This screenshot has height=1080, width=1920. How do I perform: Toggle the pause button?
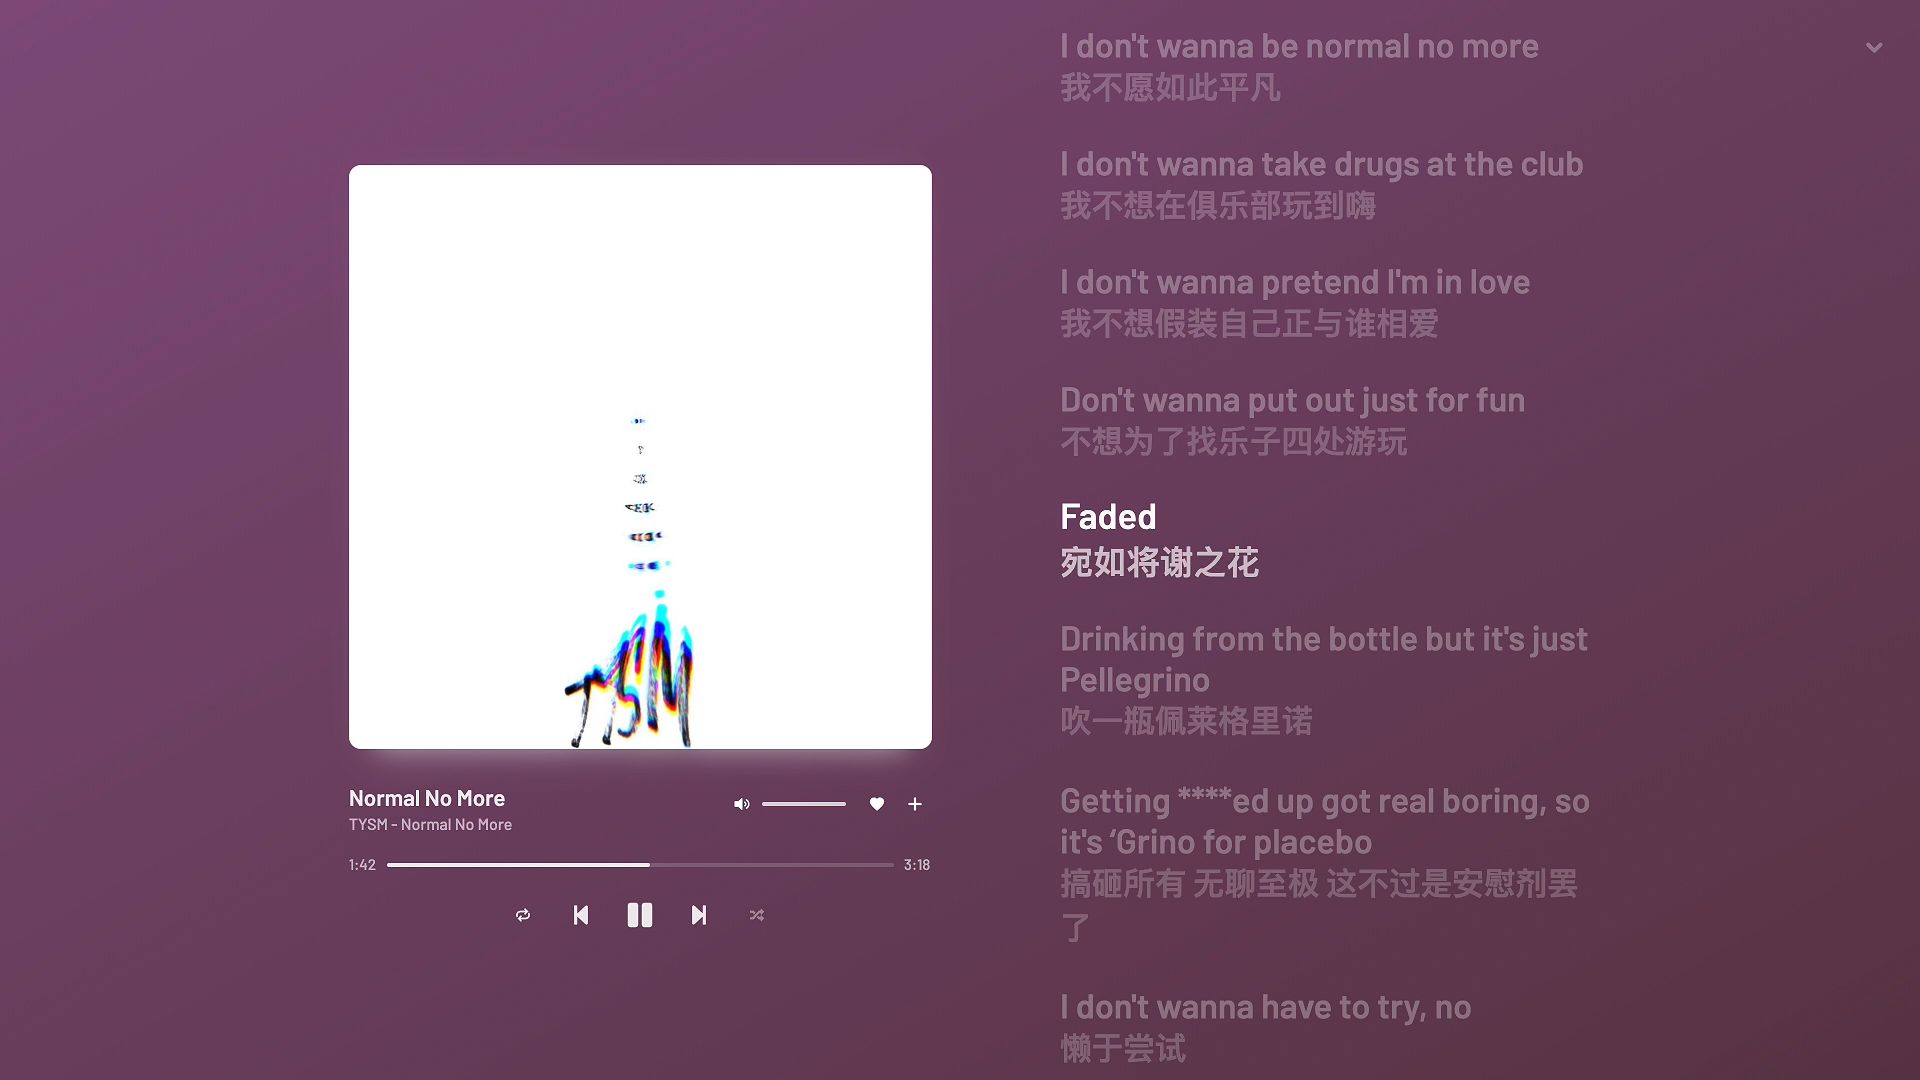640,915
